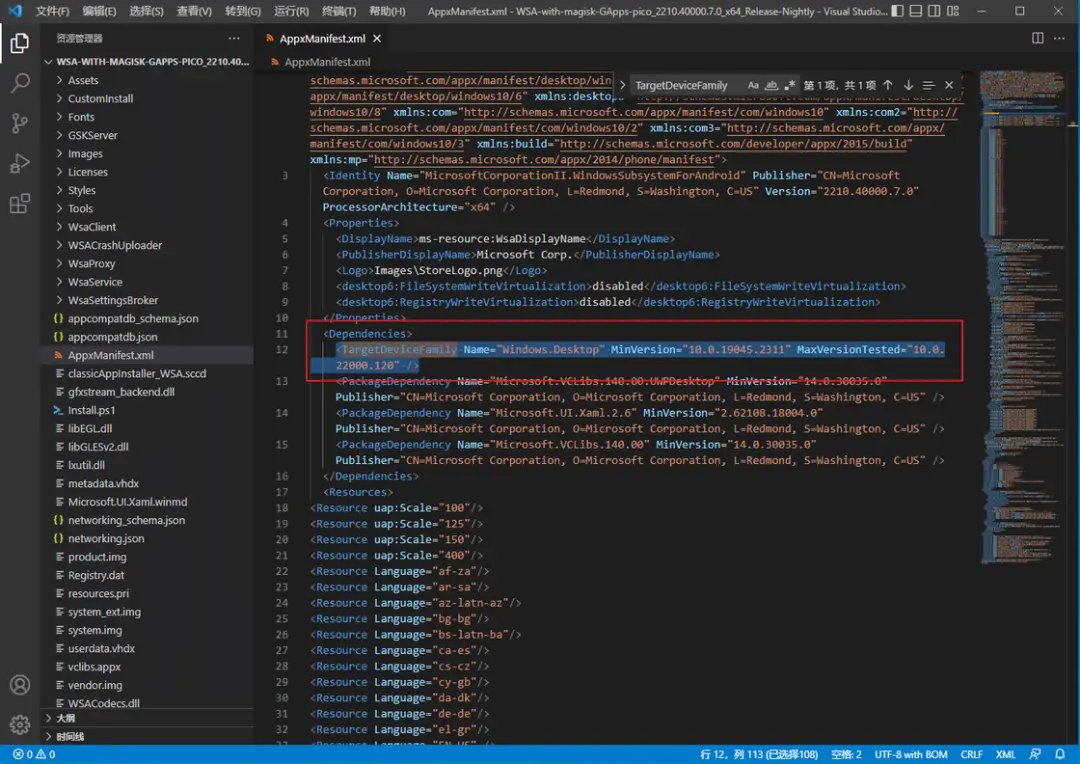Open the Run and Debug view

pos(20,164)
